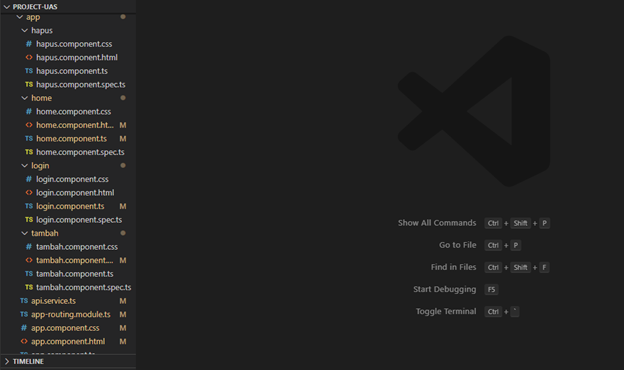Select the home folder name
624x370 pixels.
point(41,98)
